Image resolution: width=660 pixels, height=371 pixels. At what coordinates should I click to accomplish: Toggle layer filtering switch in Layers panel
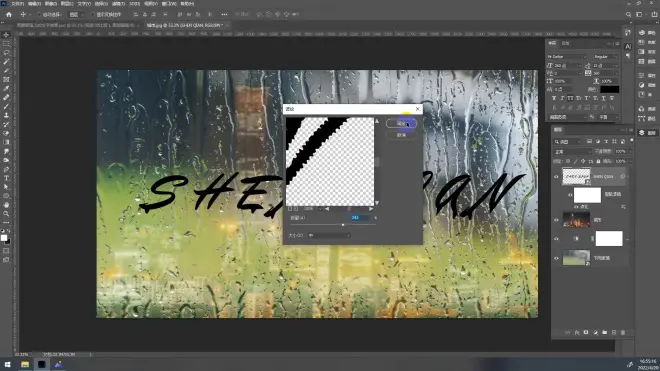(631, 141)
